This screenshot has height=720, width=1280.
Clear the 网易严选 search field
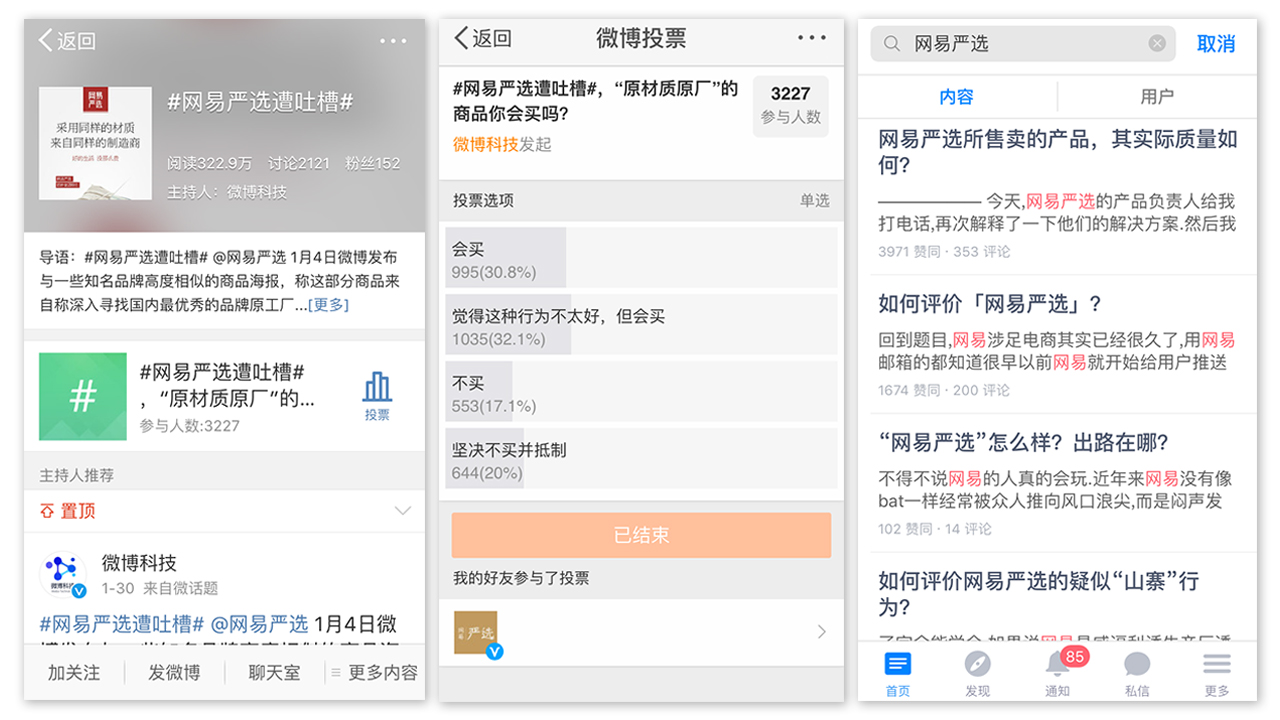point(1157,43)
